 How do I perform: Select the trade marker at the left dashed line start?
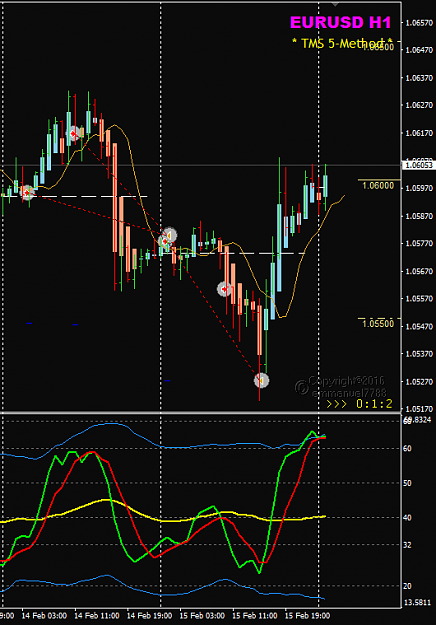click(x=27, y=193)
